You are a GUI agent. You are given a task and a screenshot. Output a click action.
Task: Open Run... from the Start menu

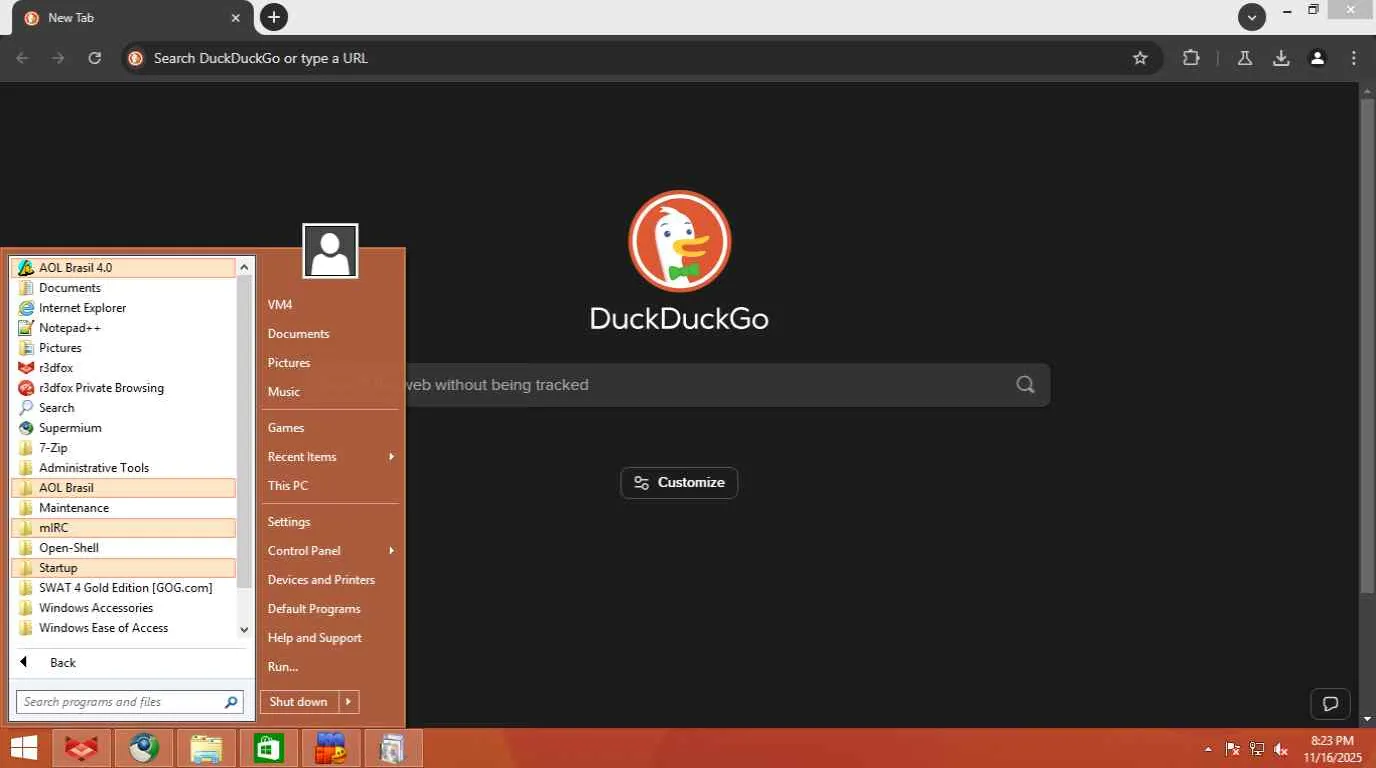pos(331,667)
